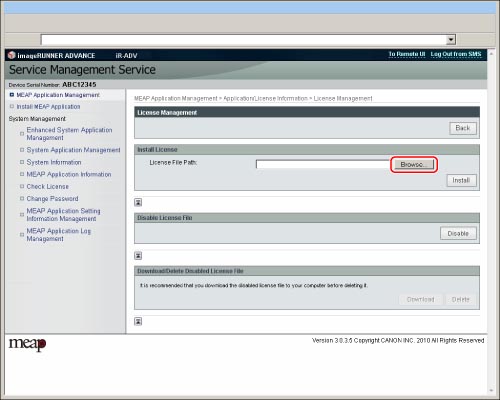Viewport: 500px width, 400px height.
Task: Open the To Remote UI link
Action: point(407,54)
